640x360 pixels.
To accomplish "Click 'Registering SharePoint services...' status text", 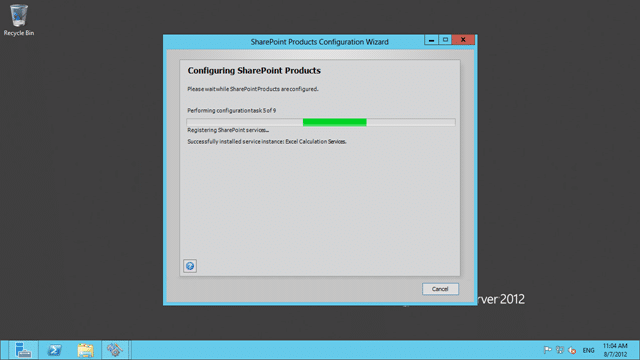I will tap(228, 130).
